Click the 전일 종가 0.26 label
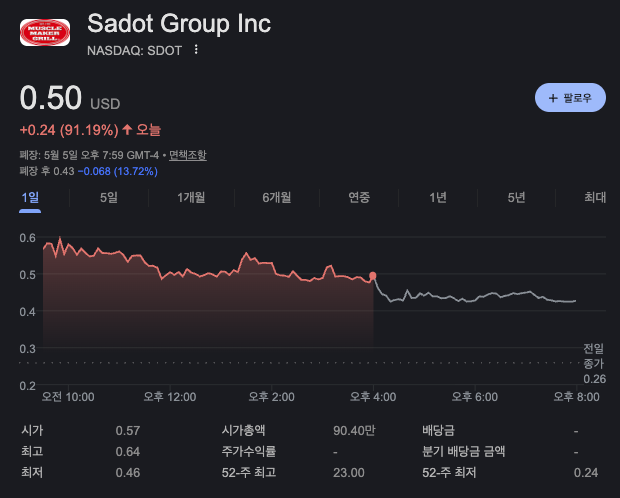Screen dimensions: 620x498 (x=594, y=364)
